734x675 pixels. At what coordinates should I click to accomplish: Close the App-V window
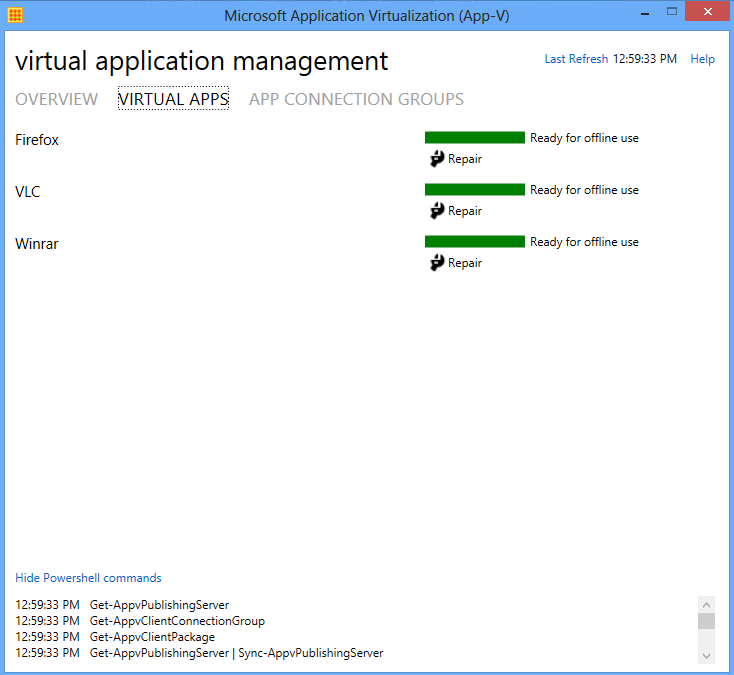click(708, 12)
